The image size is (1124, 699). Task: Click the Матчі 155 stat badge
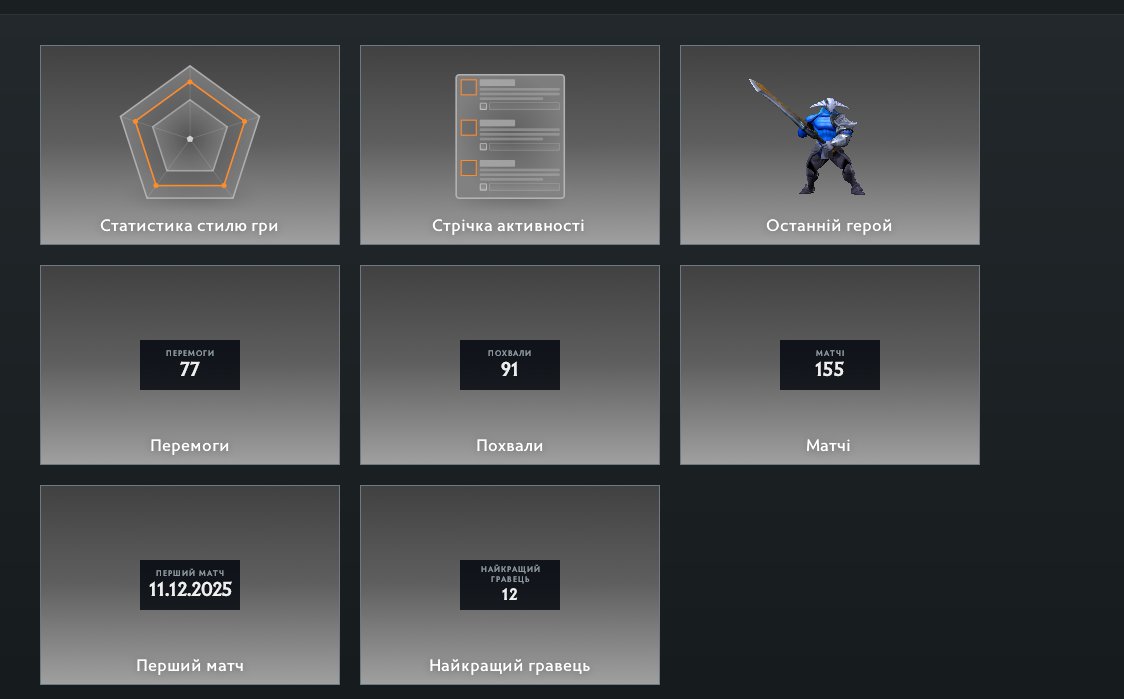[x=830, y=365]
